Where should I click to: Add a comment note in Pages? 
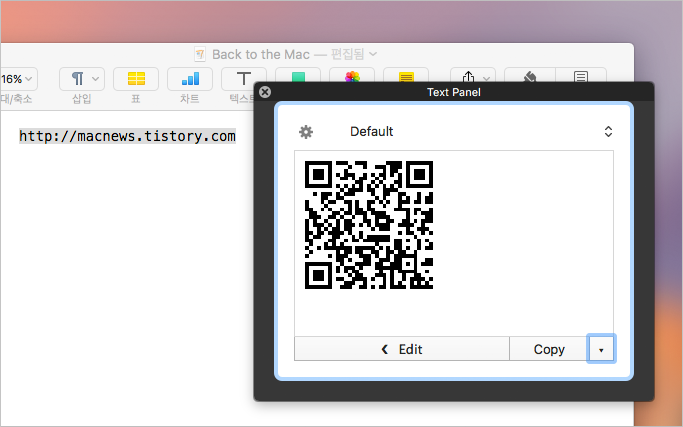point(406,76)
